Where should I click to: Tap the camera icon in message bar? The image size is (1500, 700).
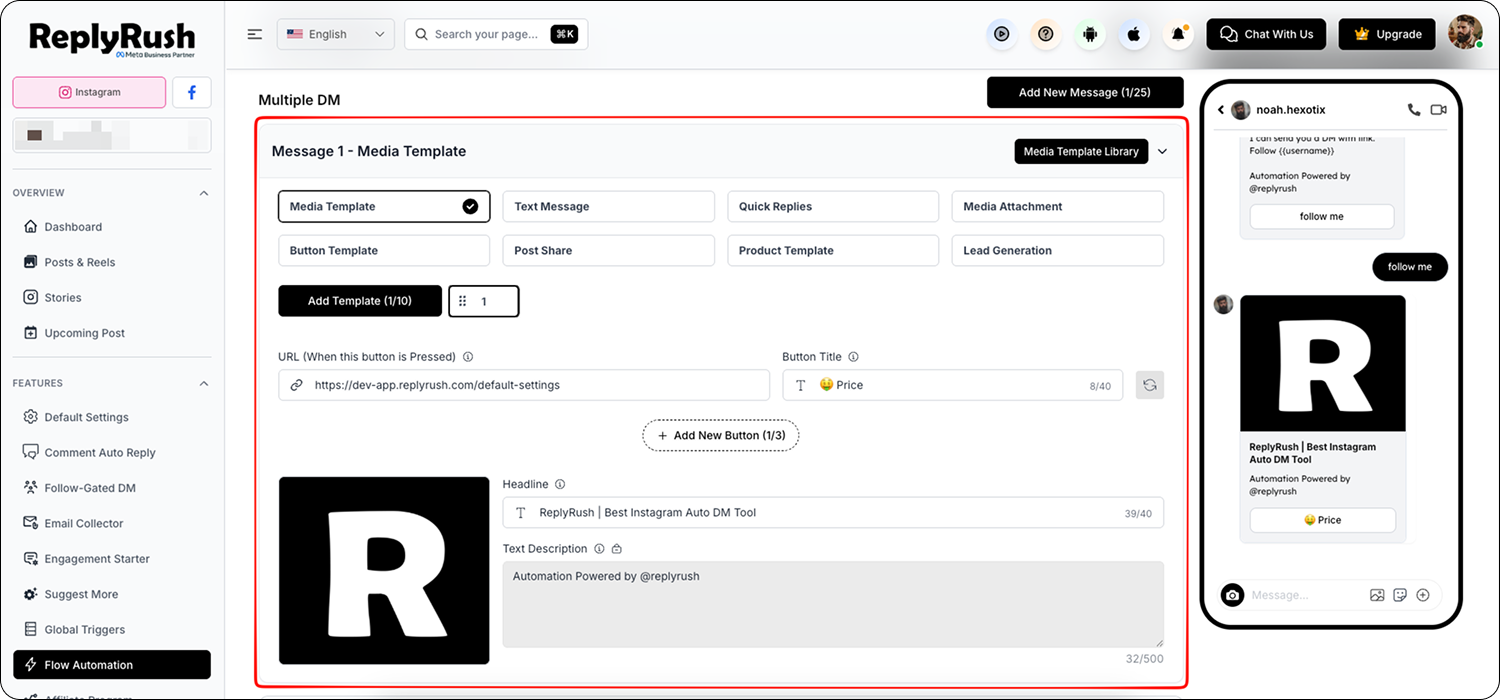click(1233, 595)
